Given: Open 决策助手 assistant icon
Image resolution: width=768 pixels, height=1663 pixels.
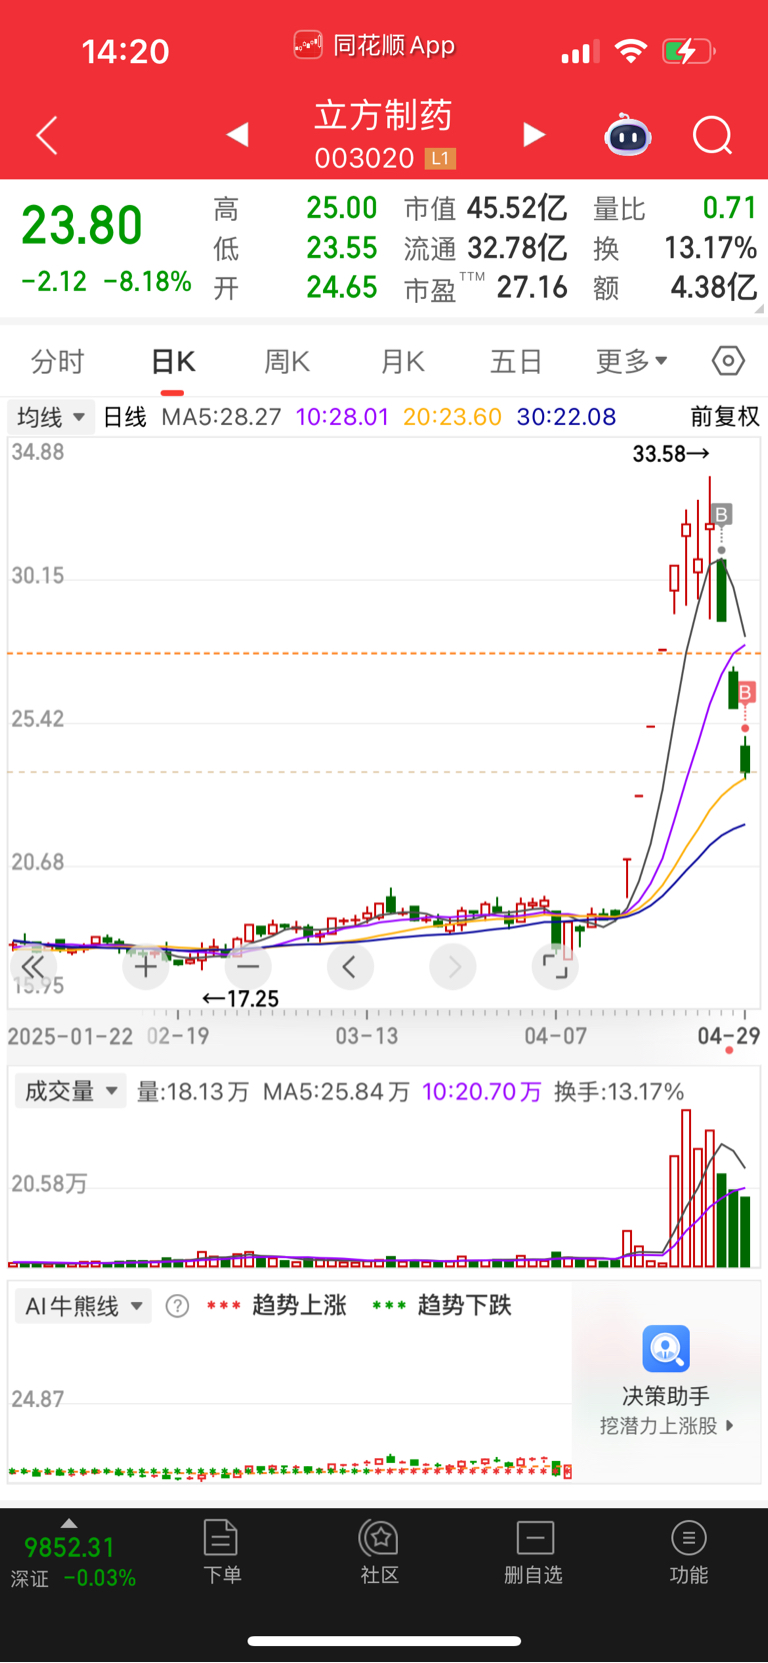Looking at the screenshot, I should [666, 1349].
